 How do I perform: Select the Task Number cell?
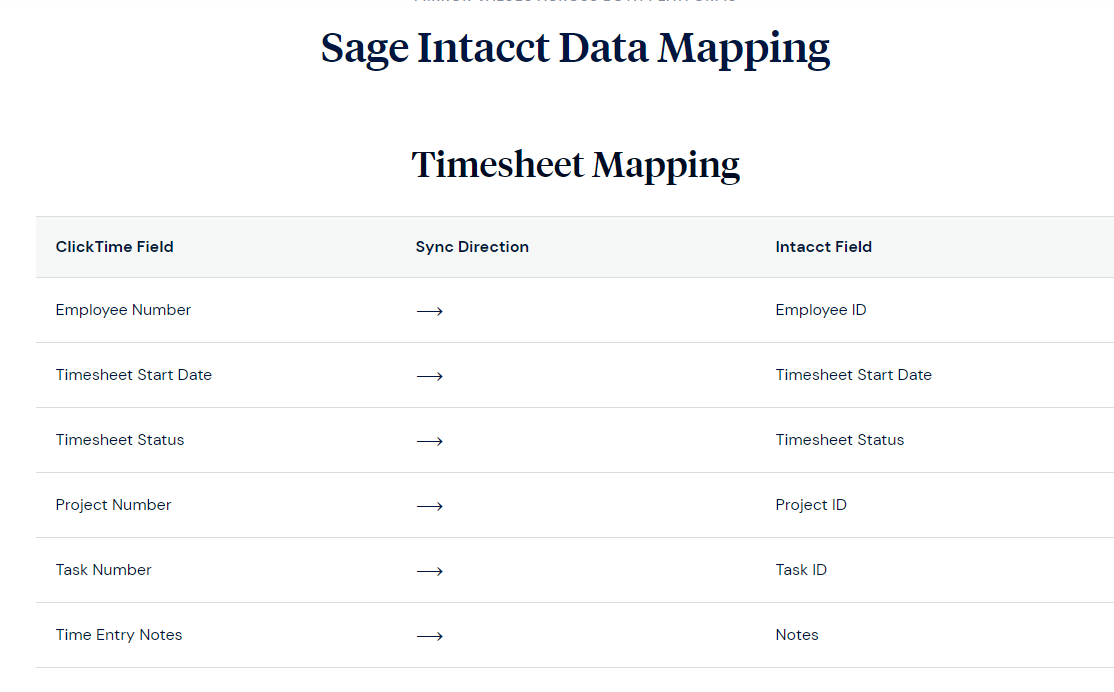(103, 570)
